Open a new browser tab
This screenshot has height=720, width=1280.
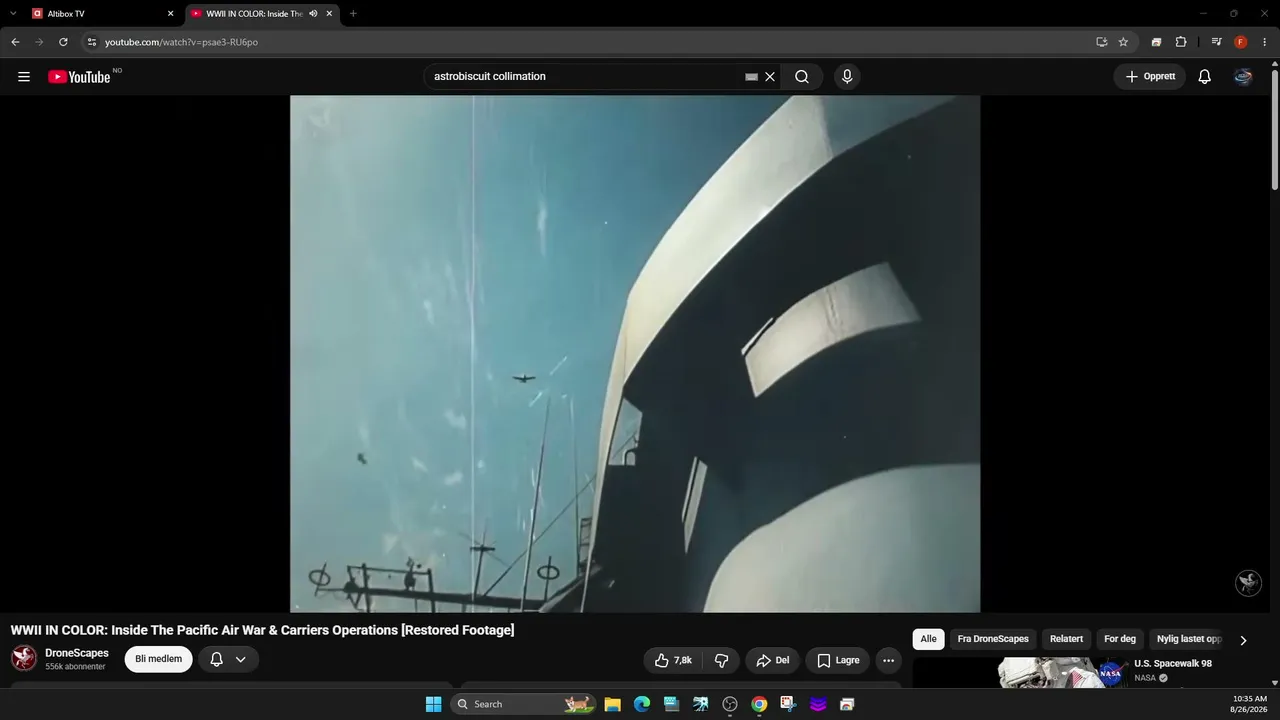(353, 14)
